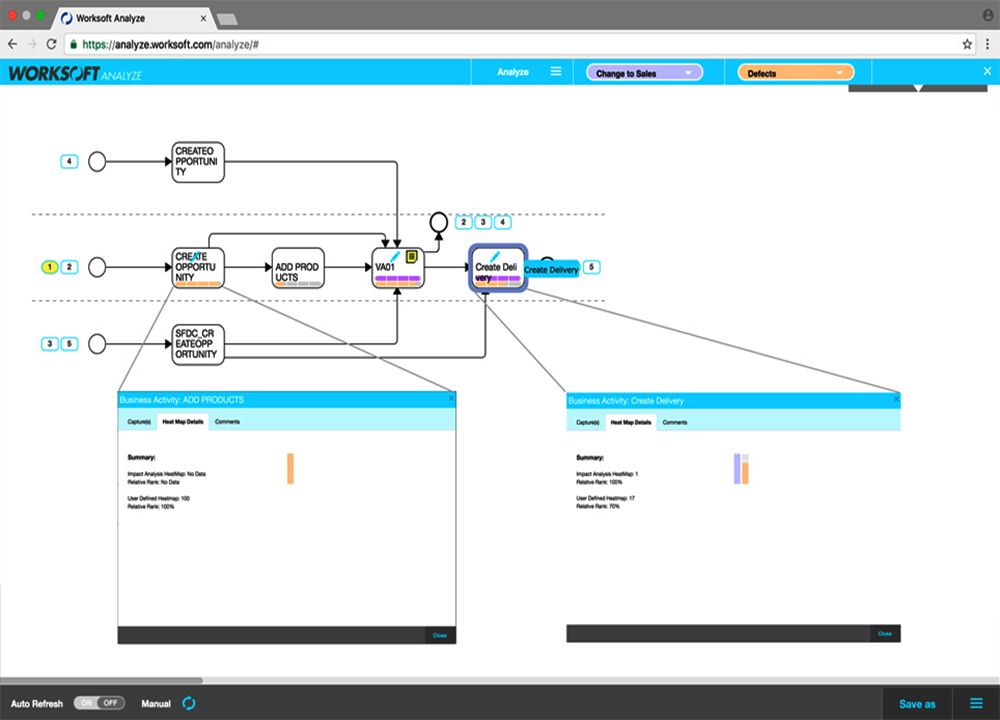The height and width of the screenshot is (720, 1000).
Task: Click the horizontal scrollbar above the footer
Action: (x=101, y=680)
